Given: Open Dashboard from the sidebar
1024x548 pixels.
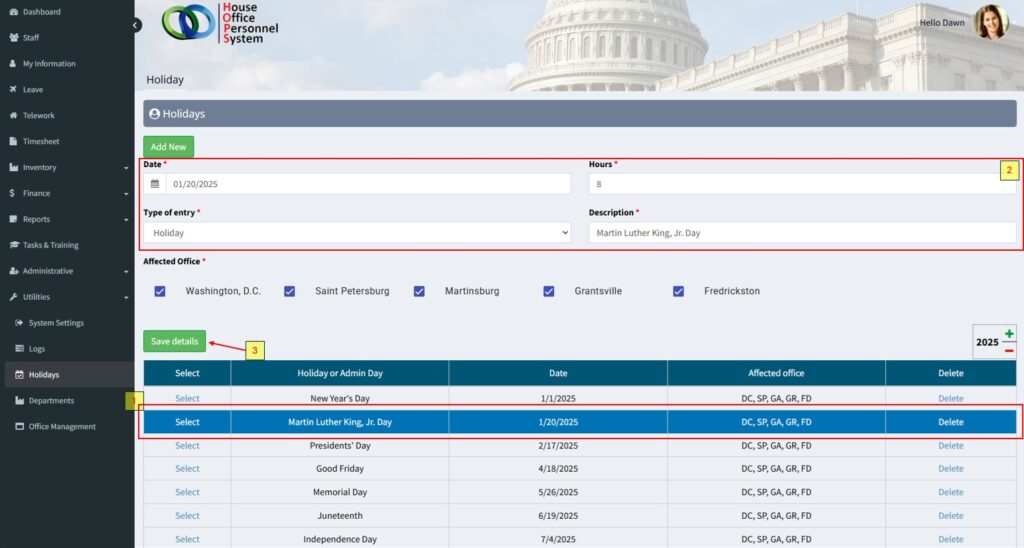Looking at the screenshot, I should point(41,12).
